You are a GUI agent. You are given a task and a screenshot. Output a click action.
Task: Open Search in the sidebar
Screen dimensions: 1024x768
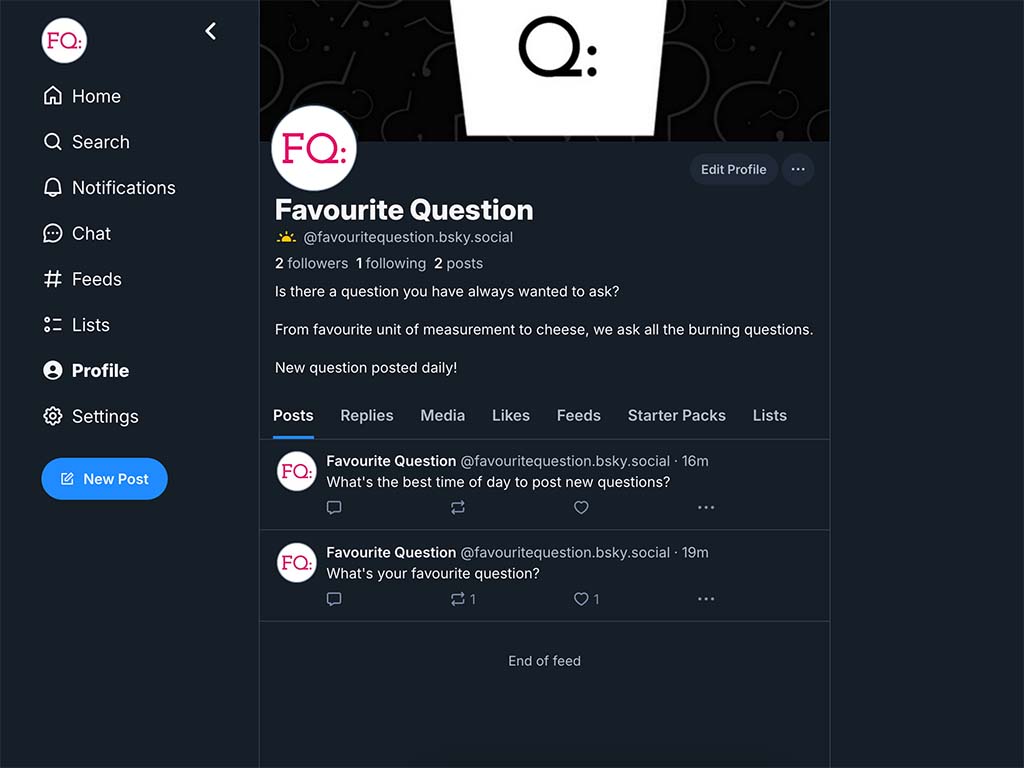tap(86, 142)
